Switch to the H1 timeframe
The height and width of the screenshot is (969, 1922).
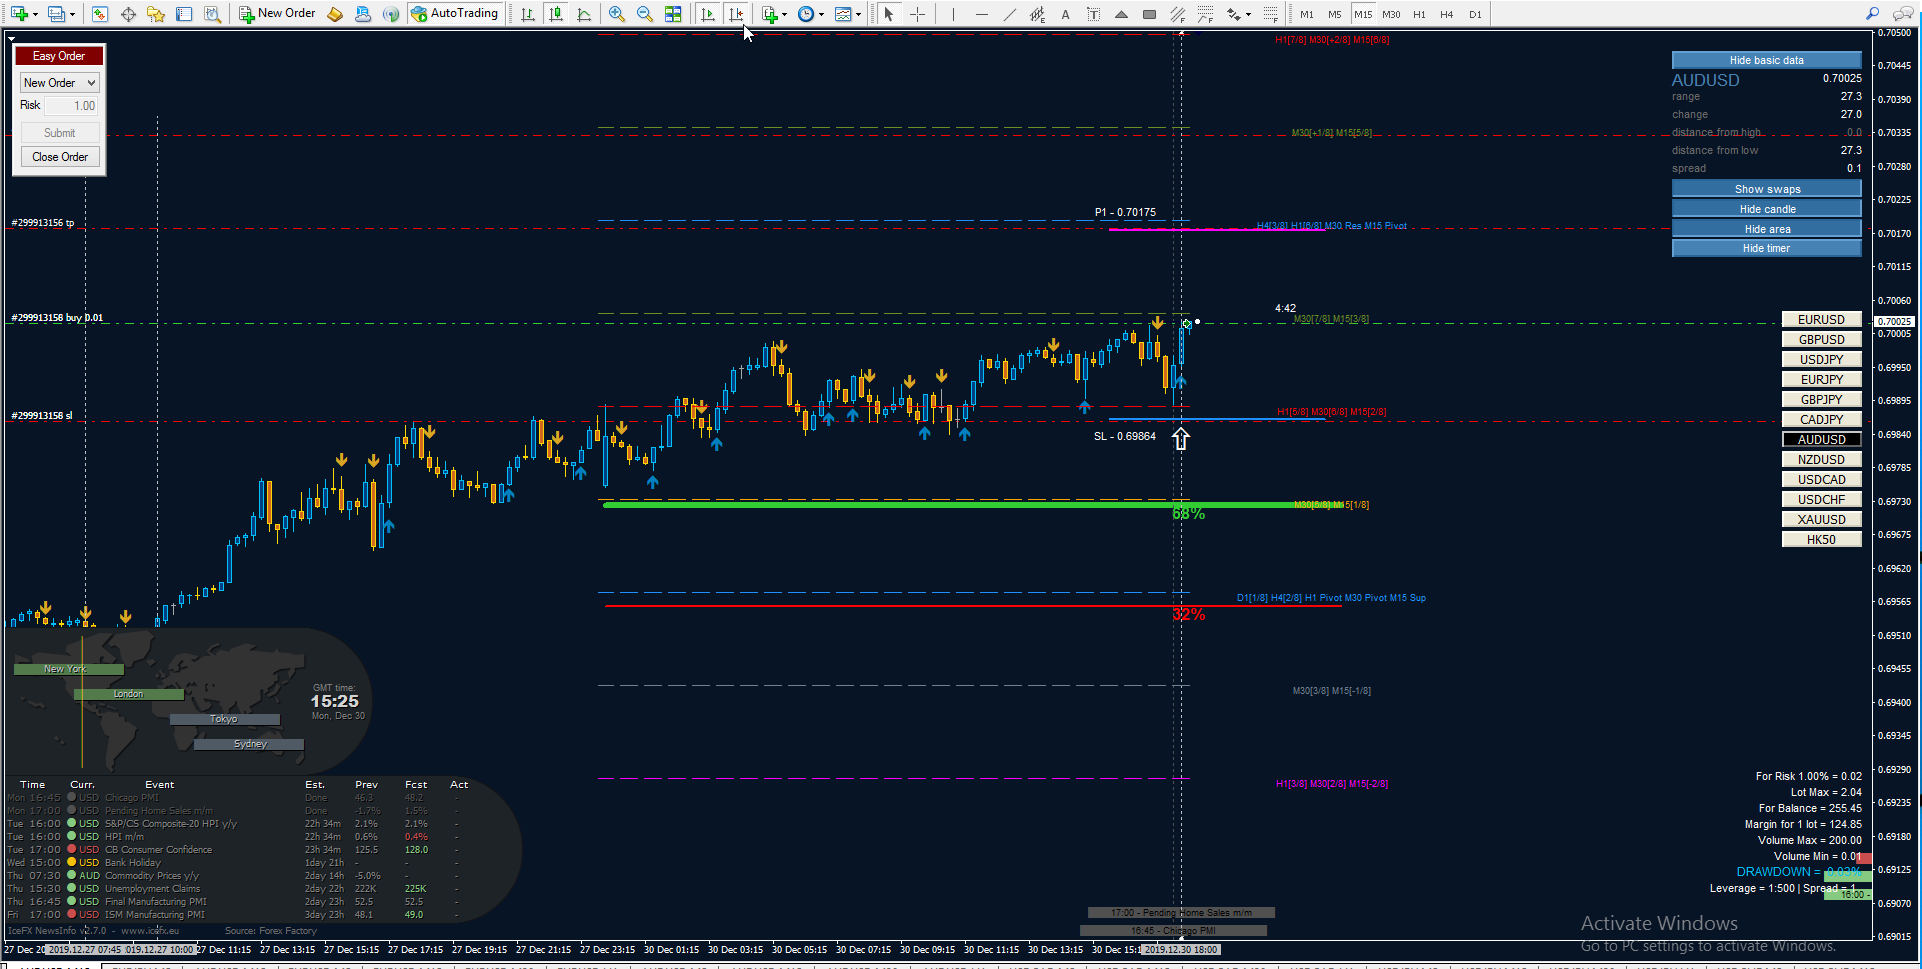point(1419,14)
